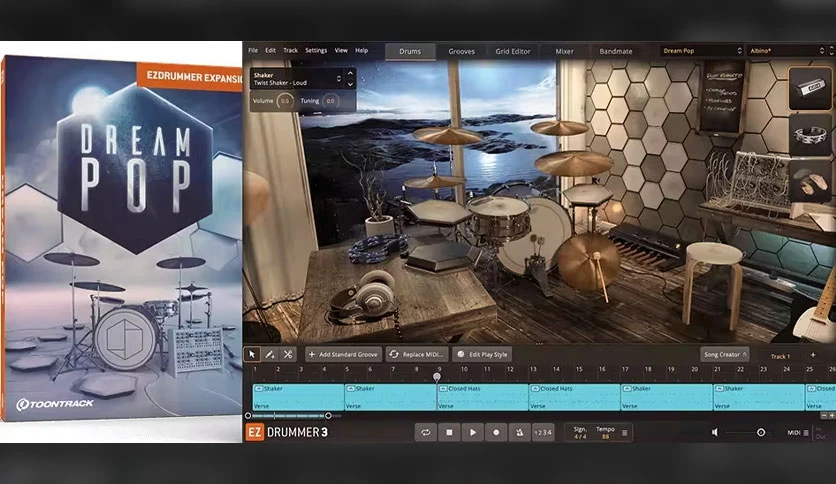Open the Settings menu

[x=316, y=50]
